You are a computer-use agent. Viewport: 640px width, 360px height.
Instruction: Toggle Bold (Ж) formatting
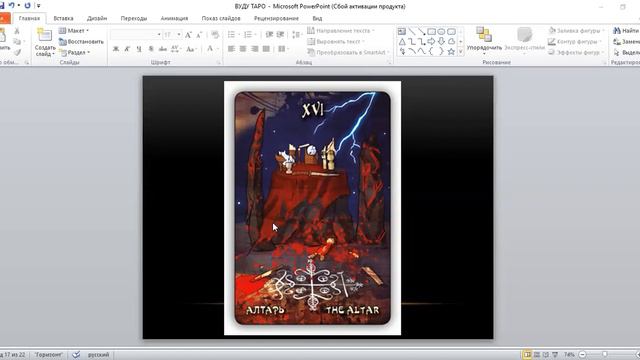(116, 49)
